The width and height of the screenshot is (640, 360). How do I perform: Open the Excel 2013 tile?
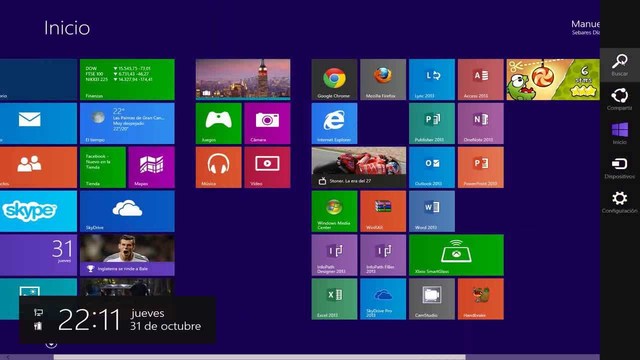click(x=334, y=299)
